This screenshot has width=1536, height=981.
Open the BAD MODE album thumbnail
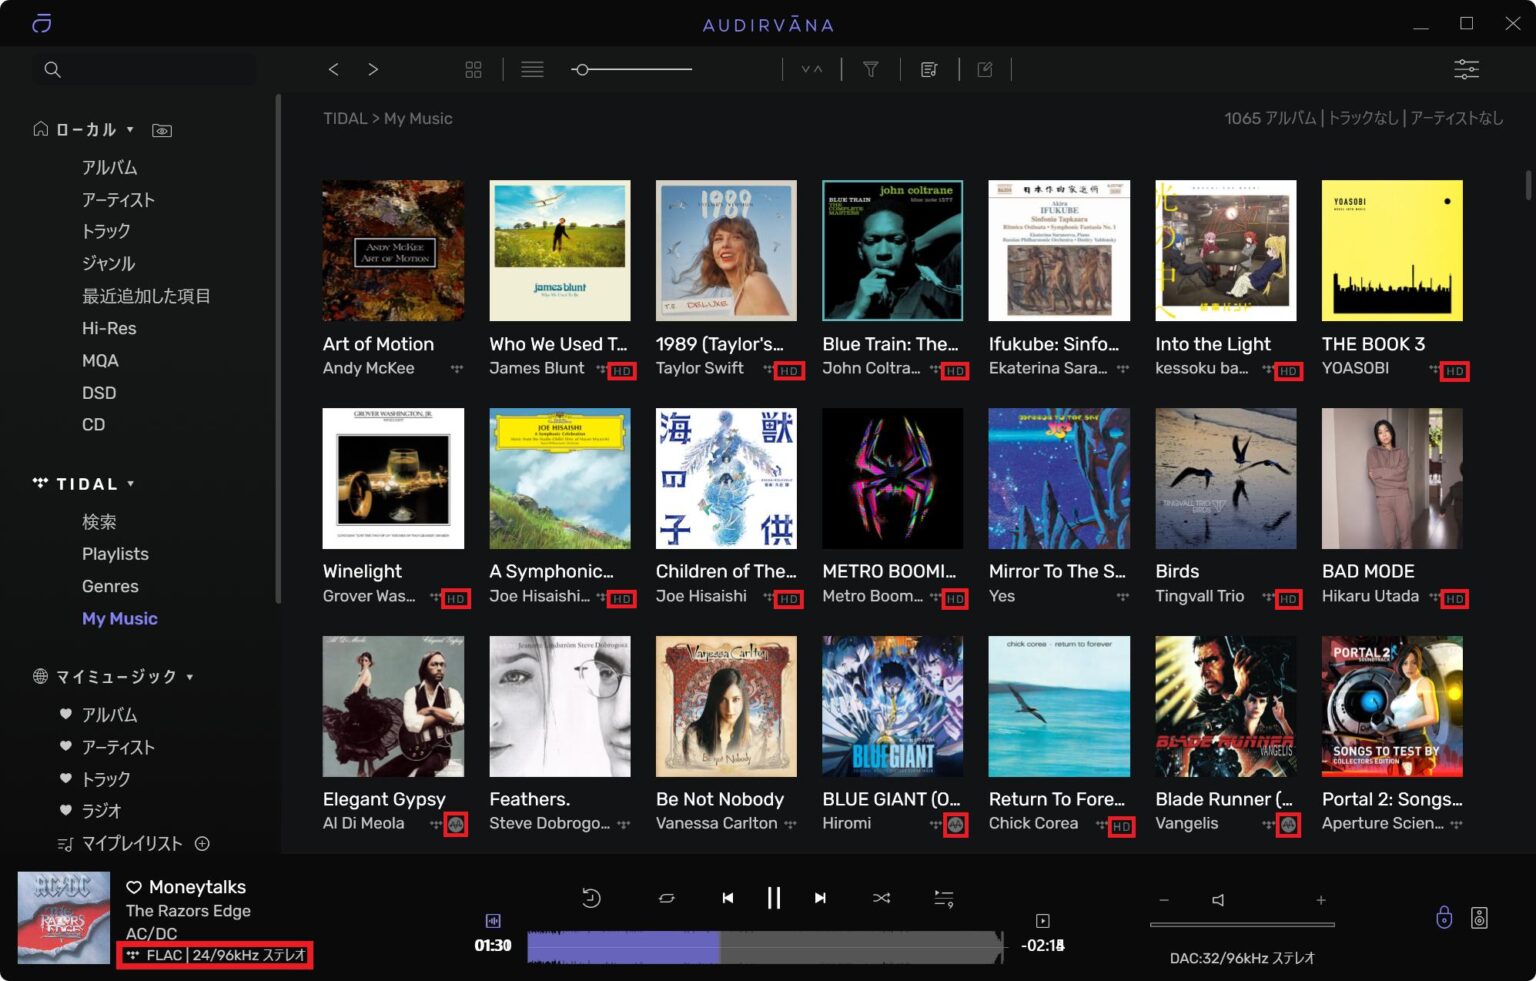click(x=1392, y=478)
